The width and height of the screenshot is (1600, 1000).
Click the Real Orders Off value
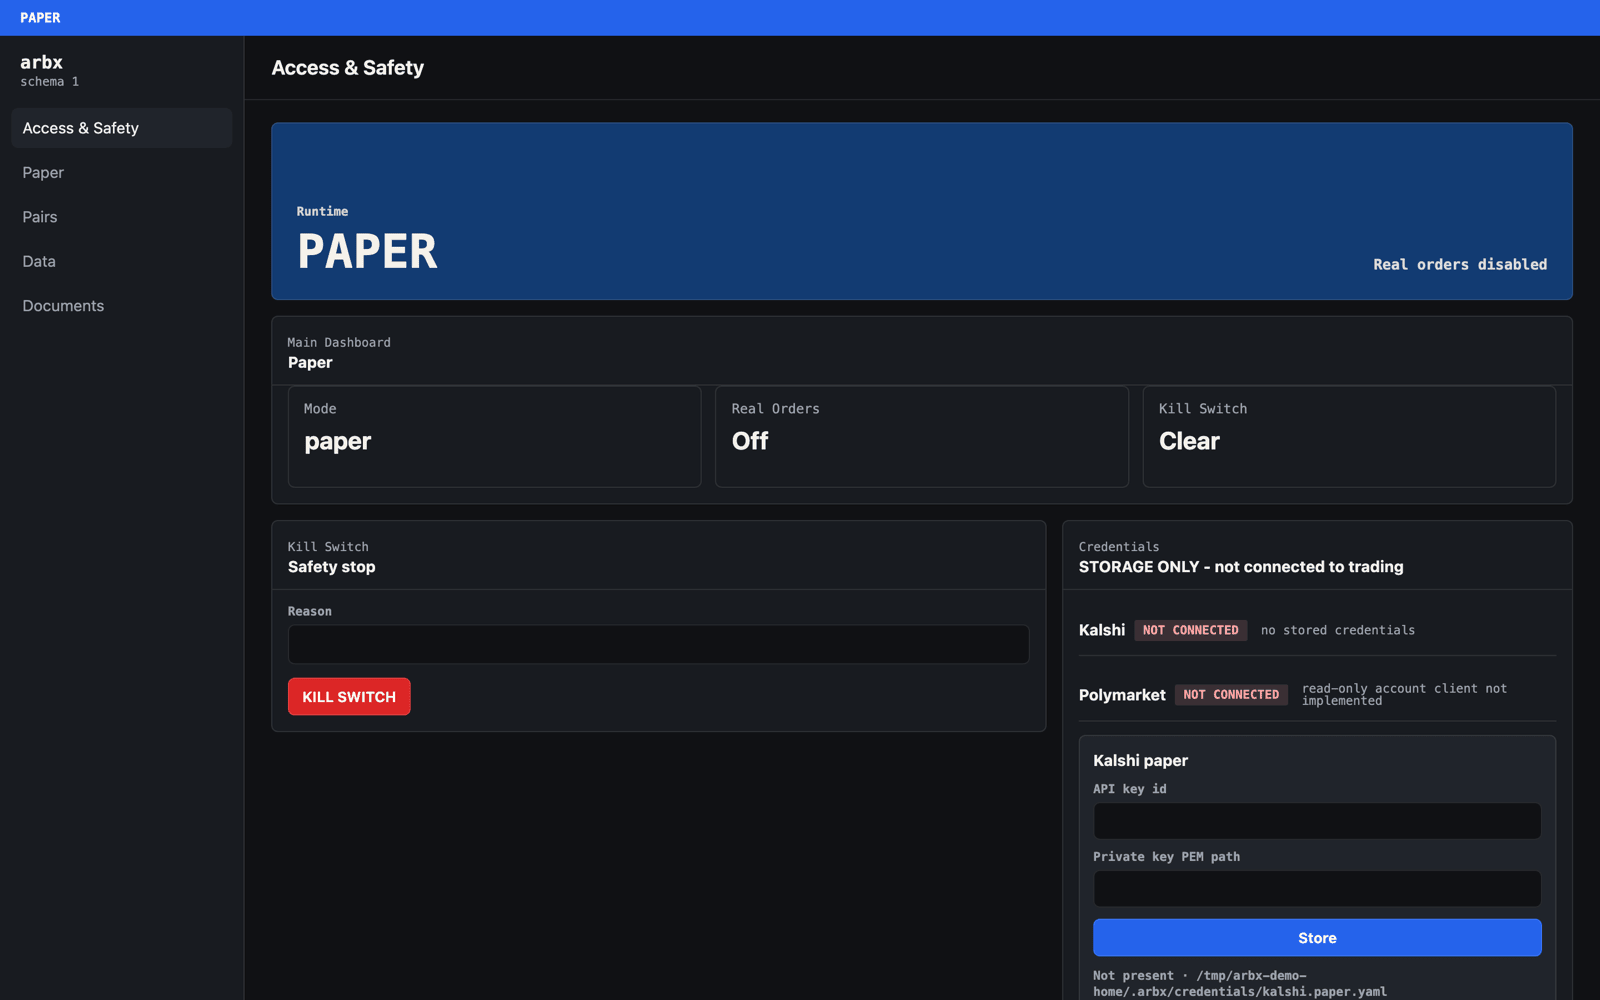click(750, 441)
